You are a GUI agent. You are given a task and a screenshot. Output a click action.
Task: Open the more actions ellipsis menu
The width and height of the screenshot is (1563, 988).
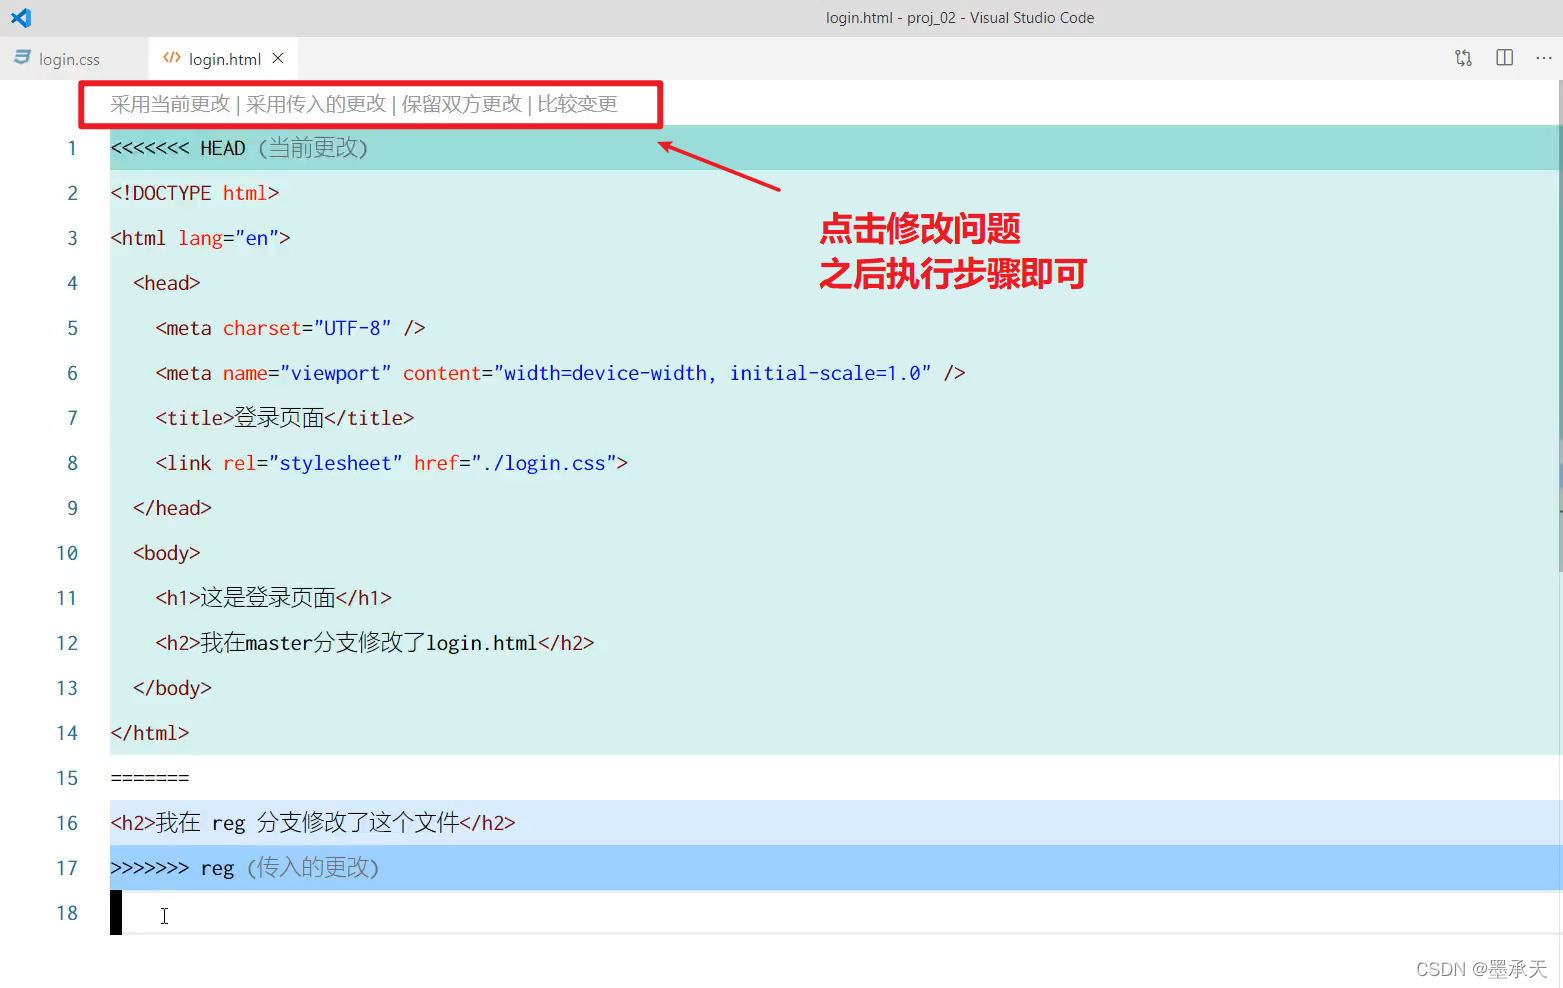click(1544, 58)
